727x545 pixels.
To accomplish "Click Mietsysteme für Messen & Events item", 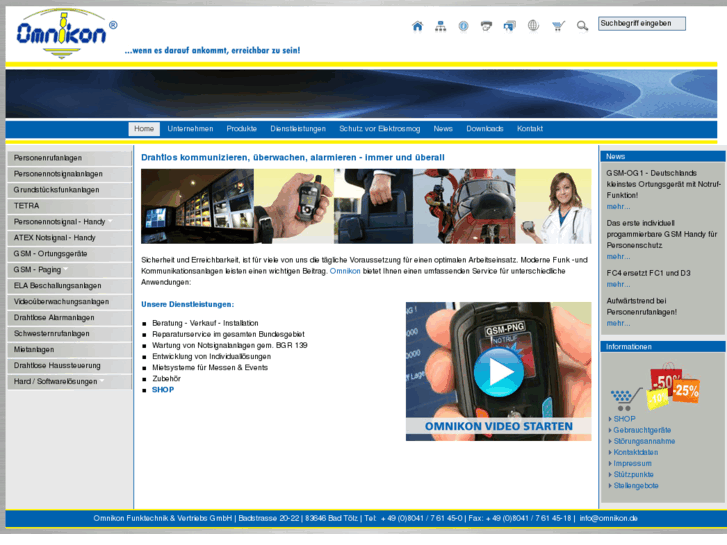I will pos(210,368).
